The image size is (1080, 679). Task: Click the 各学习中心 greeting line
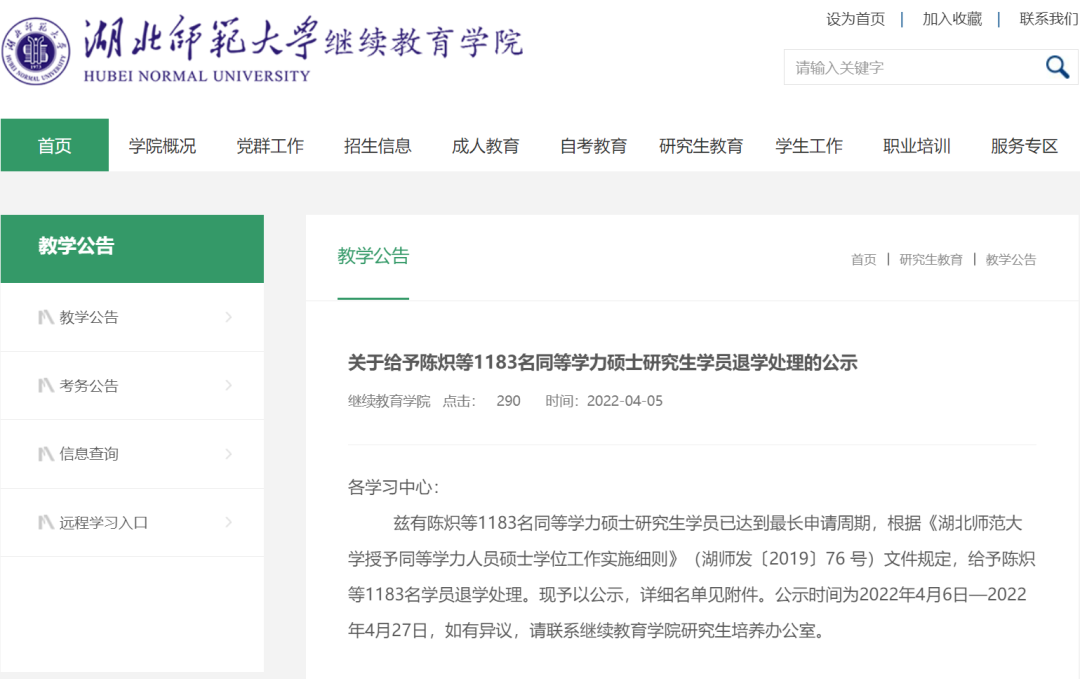pyautogui.click(x=393, y=488)
